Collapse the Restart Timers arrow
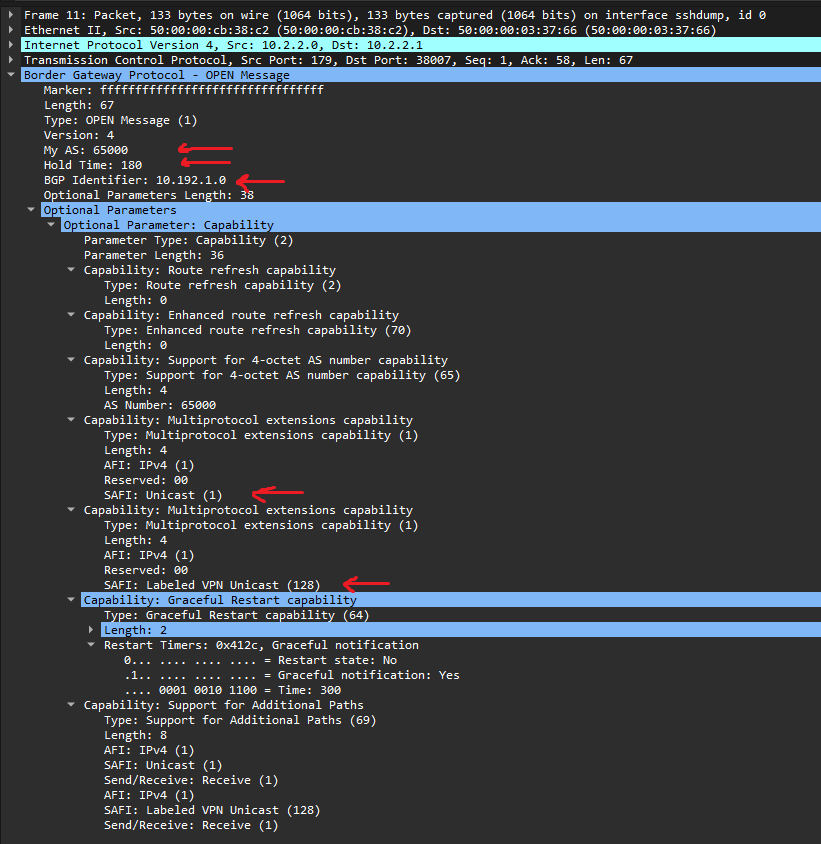This screenshot has height=844, width=821. 91,645
